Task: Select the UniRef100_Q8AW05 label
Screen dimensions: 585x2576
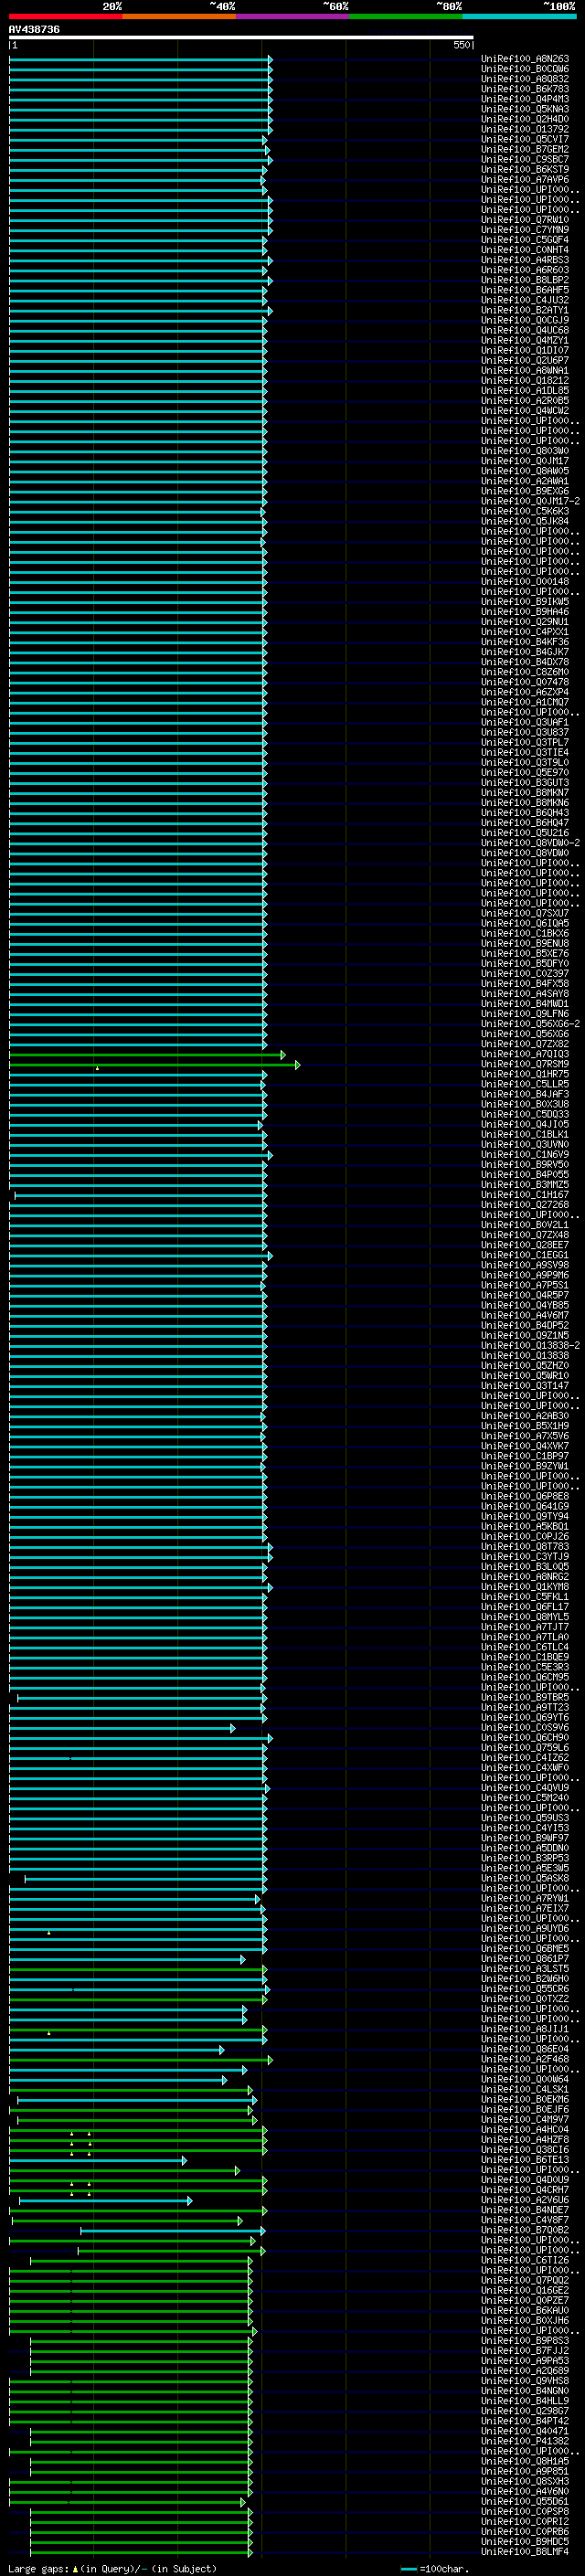Action: 525,471
